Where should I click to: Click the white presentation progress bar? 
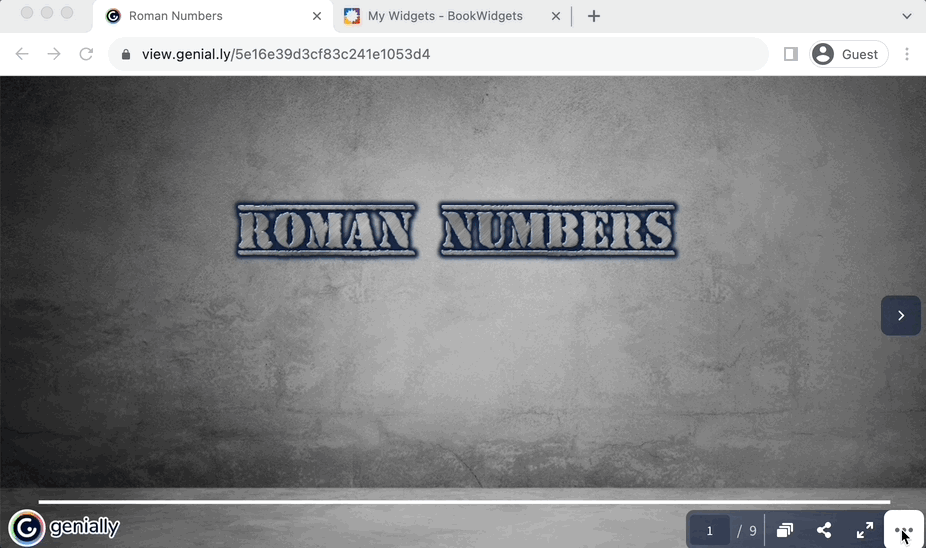coord(463,502)
